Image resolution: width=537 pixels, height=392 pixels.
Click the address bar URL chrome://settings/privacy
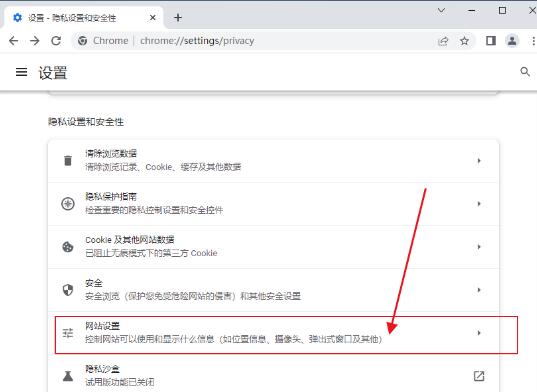click(197, 41)
